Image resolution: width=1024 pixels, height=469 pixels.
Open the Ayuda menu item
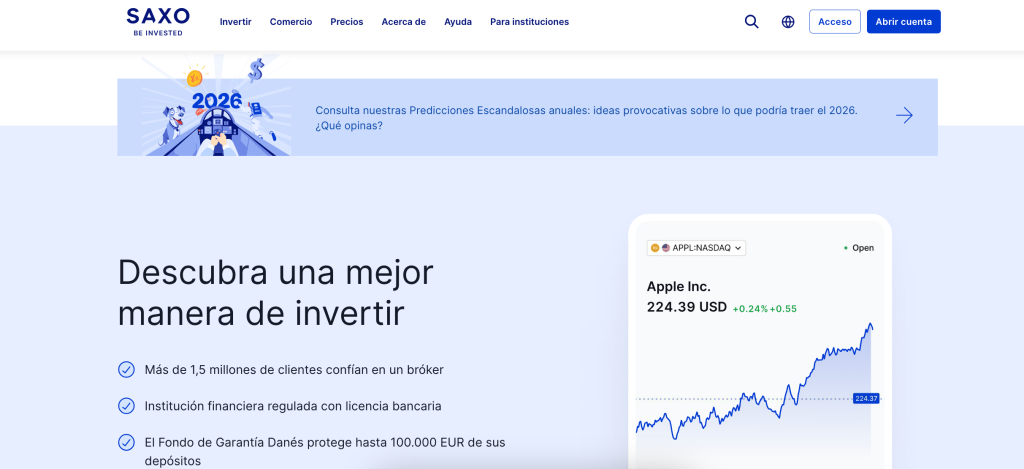pyautogui.click(x=458, y=22)
